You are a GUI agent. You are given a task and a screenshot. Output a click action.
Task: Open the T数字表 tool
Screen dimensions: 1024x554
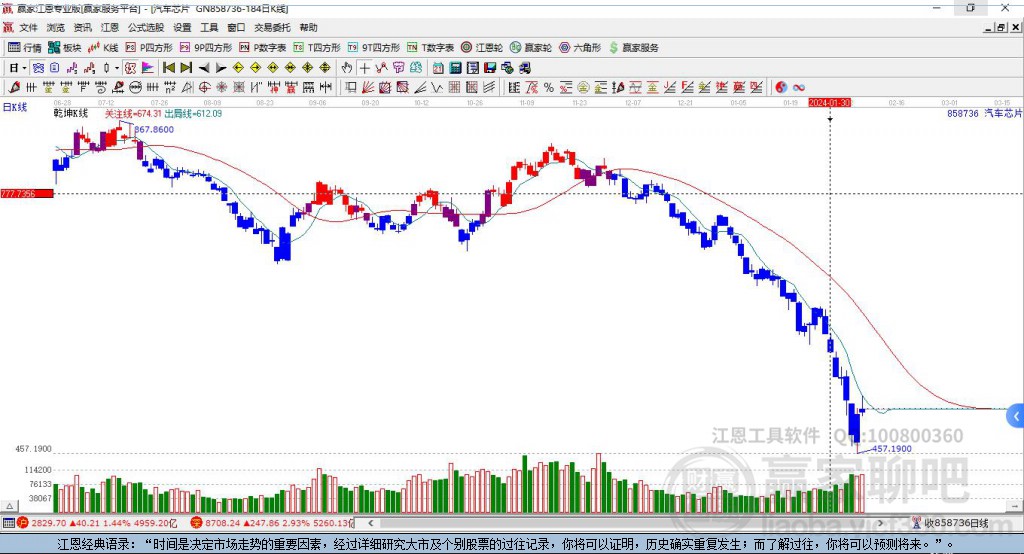click(430, 48)
